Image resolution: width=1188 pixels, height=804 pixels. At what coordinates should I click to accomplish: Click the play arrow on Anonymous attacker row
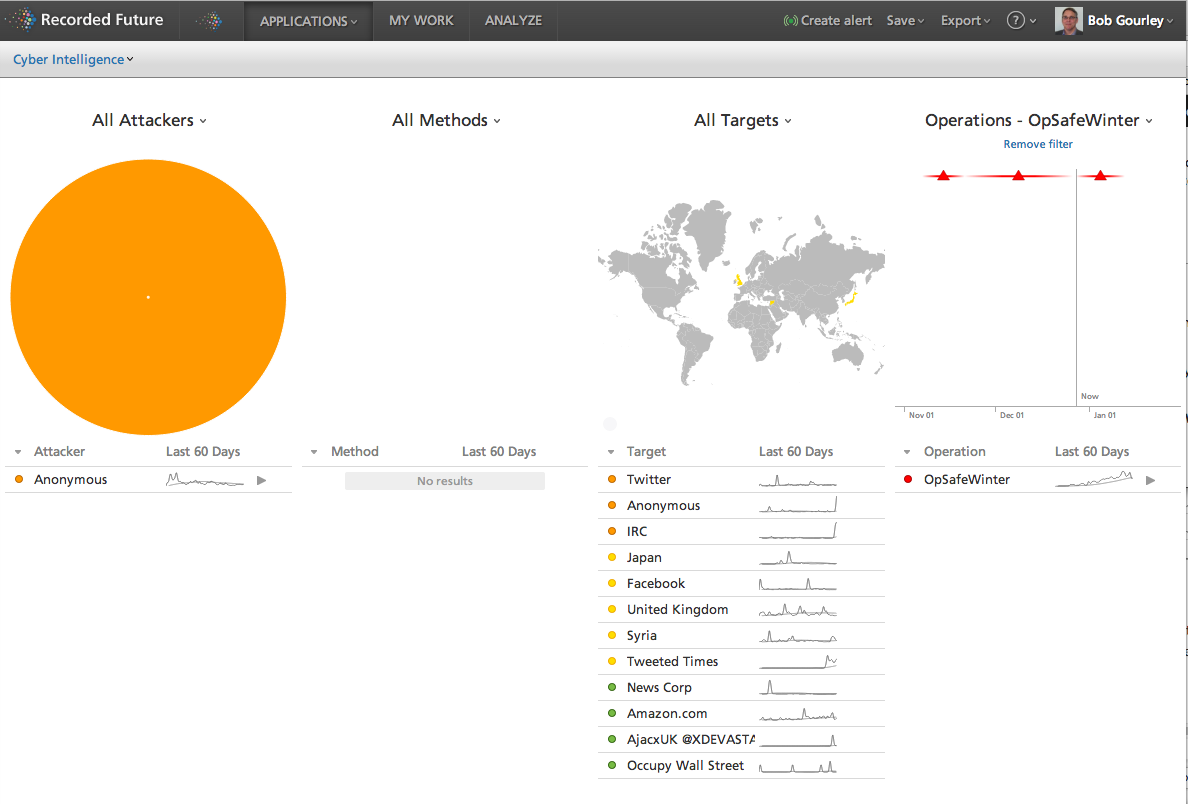[261, 480]
